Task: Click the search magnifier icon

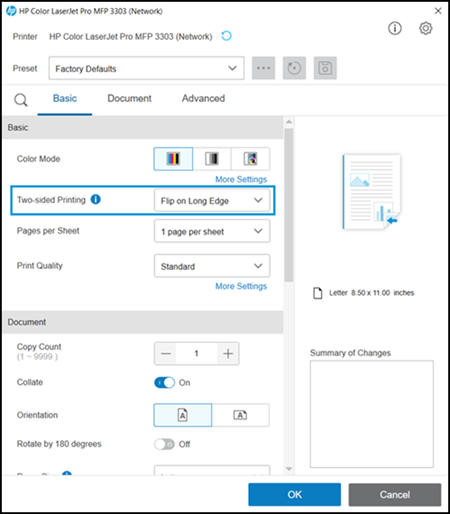Action: [x=21, y=100]
